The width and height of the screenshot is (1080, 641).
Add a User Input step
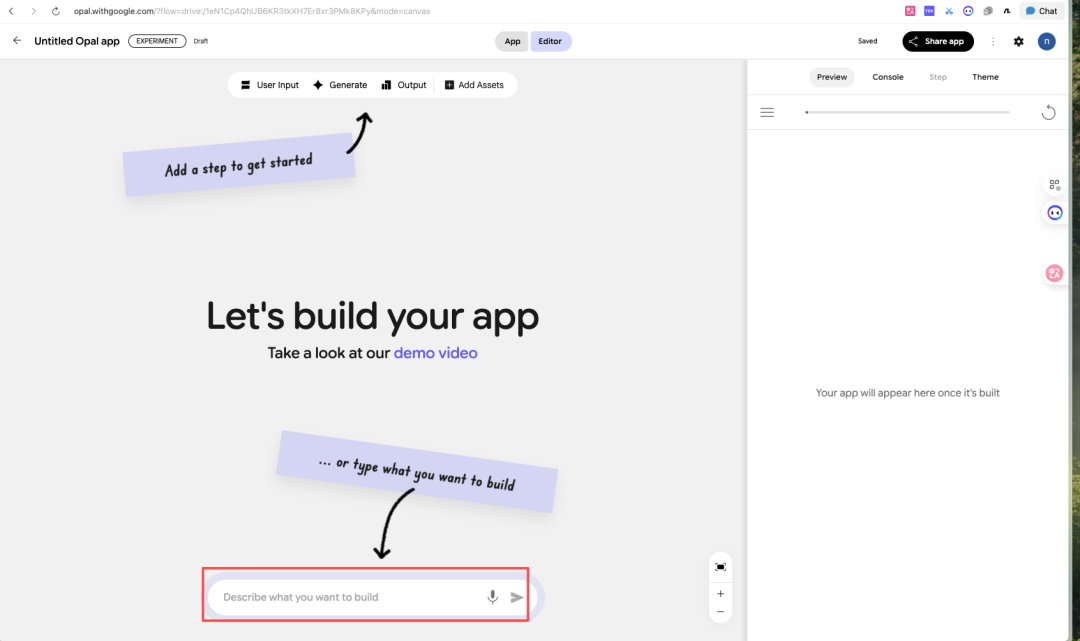tap(269, 85)
